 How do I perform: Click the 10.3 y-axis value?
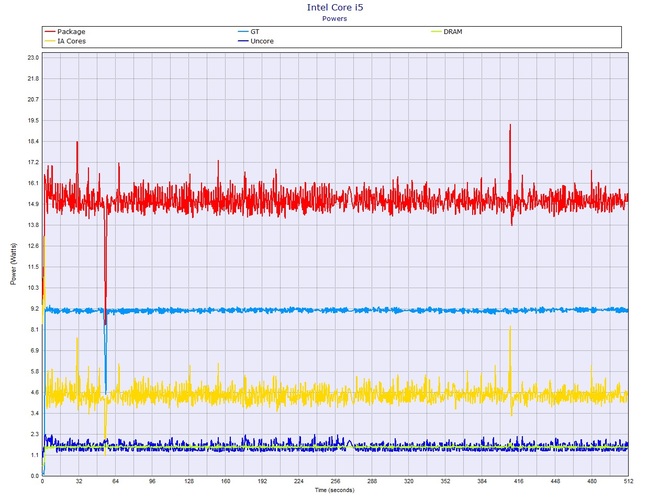click(33, 288)
